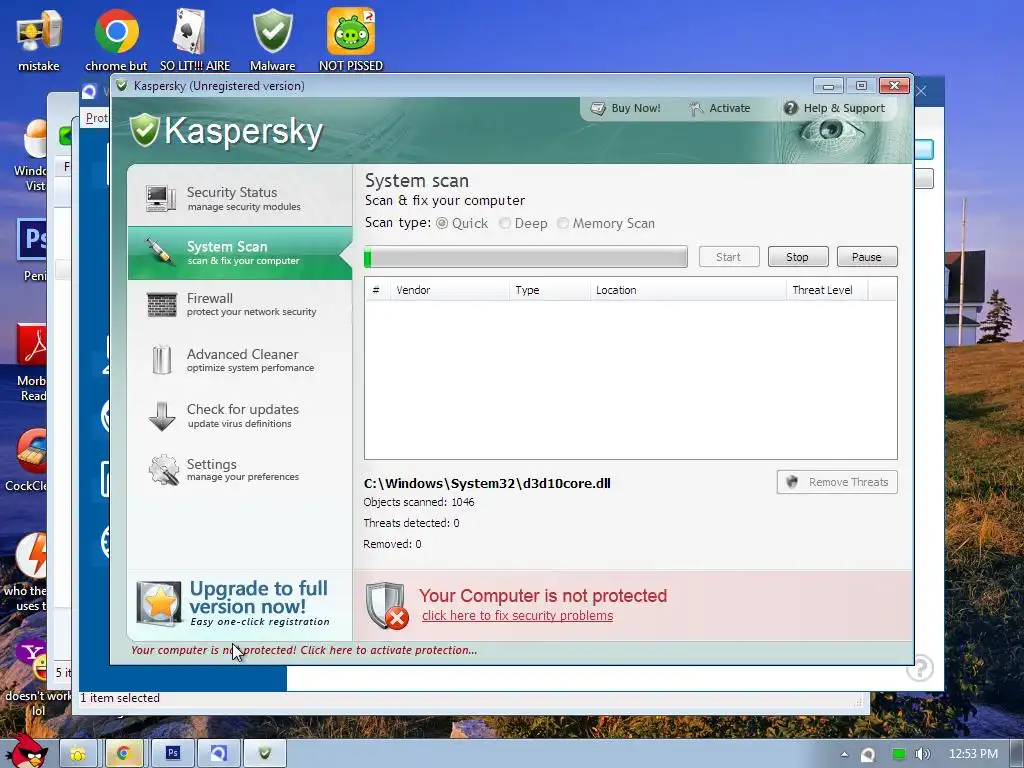Click 'click here to fix security problems' link
The image size is (1024, 768).
(517, 616)
